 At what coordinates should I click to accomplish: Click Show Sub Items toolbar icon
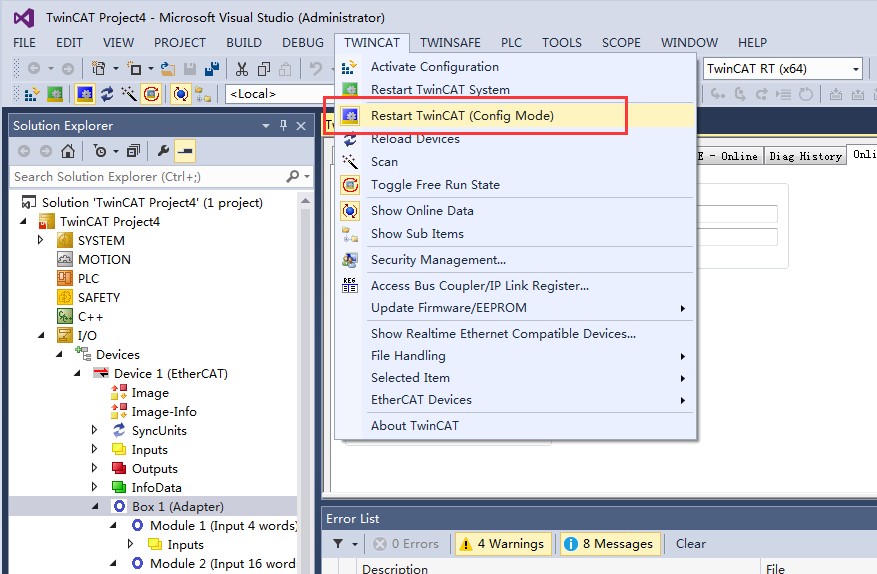(x=202, y=94)
